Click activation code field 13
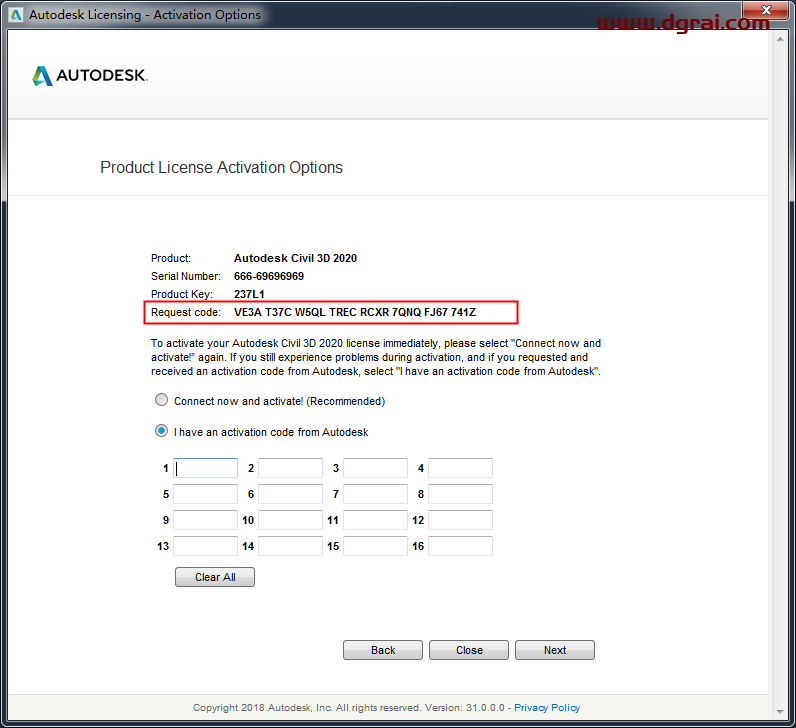The height and width of the screenshot is (728, 796). (x=206, y=546)
